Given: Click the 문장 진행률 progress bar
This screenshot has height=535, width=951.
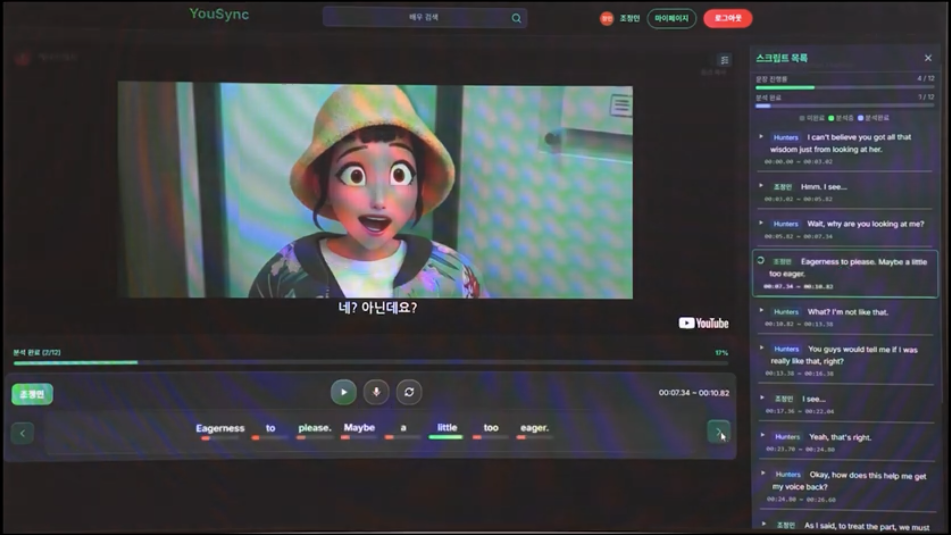Looking at the screenshot, I should click(844, 88).
